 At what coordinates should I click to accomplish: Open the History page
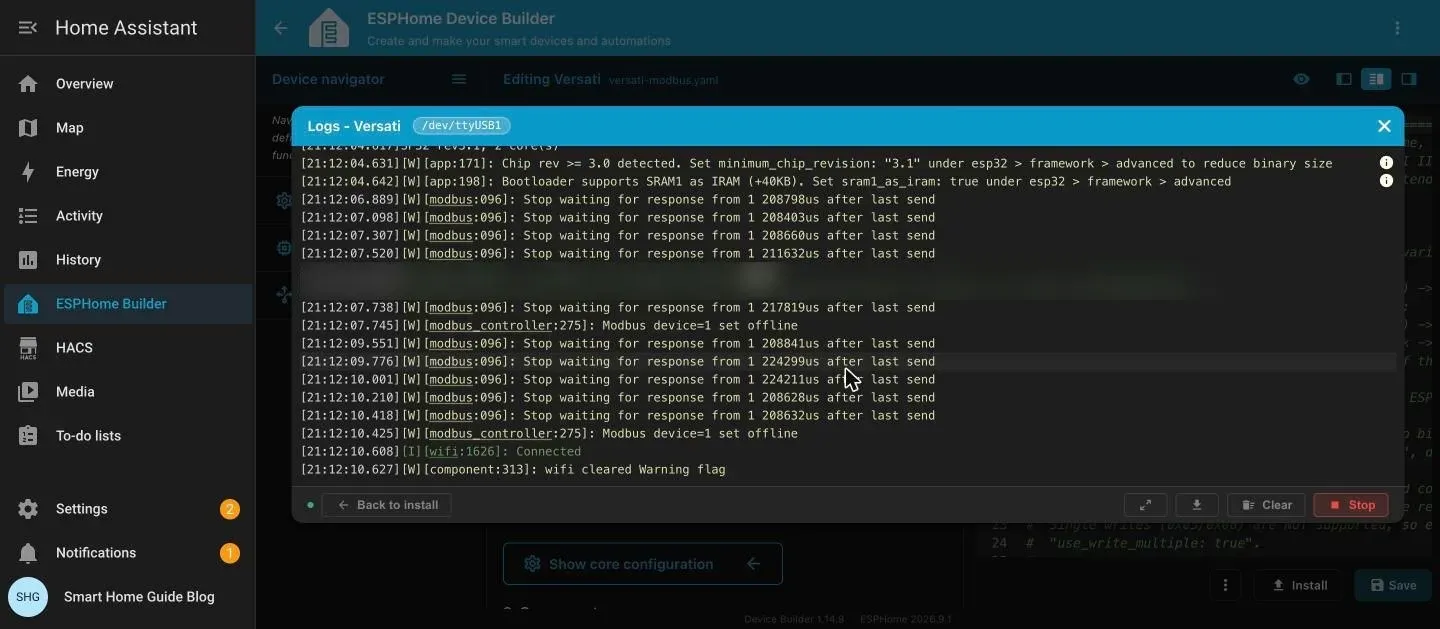128,260
